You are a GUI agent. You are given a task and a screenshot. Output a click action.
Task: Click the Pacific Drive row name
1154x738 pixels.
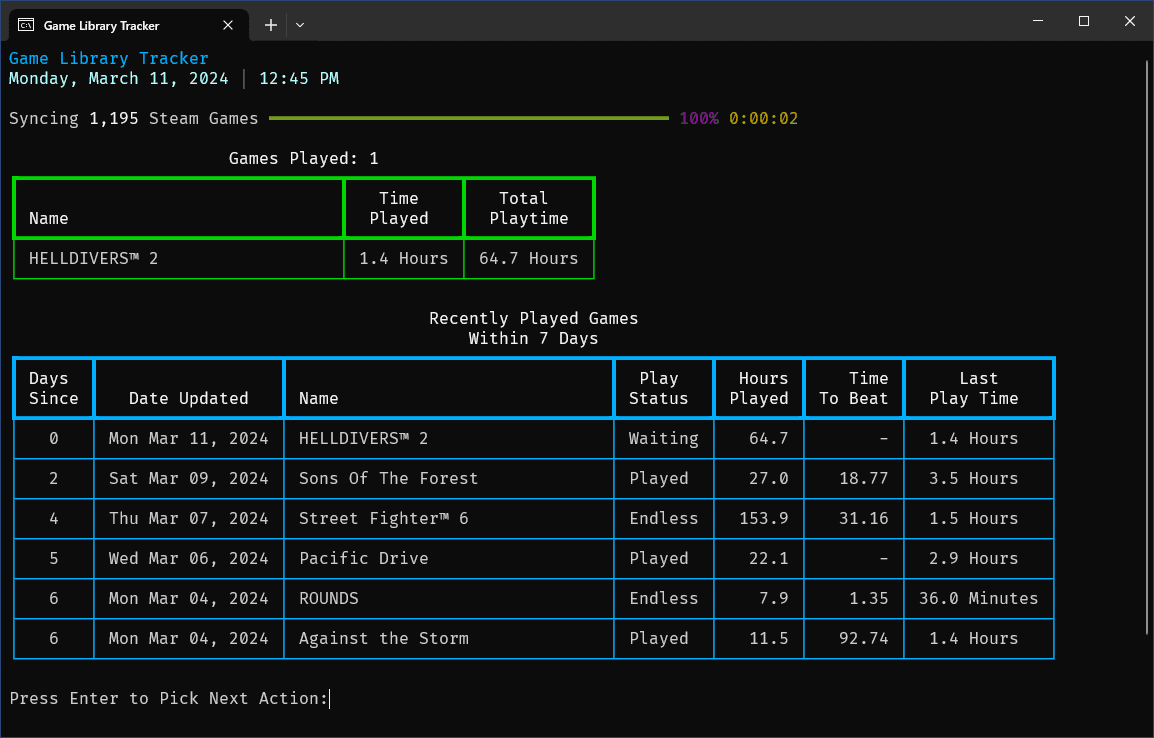pyautogui.click(x=364, y=558)
